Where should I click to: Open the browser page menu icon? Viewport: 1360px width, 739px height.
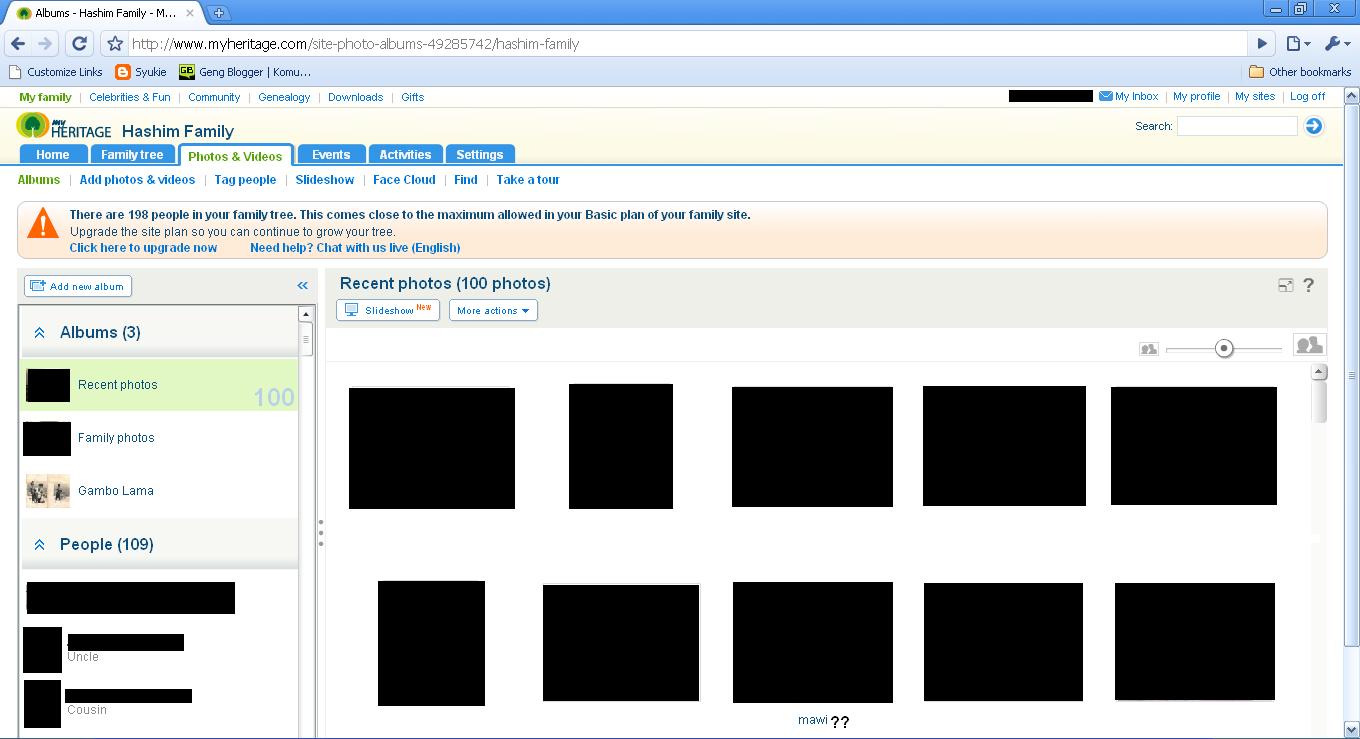point(1298,43)
